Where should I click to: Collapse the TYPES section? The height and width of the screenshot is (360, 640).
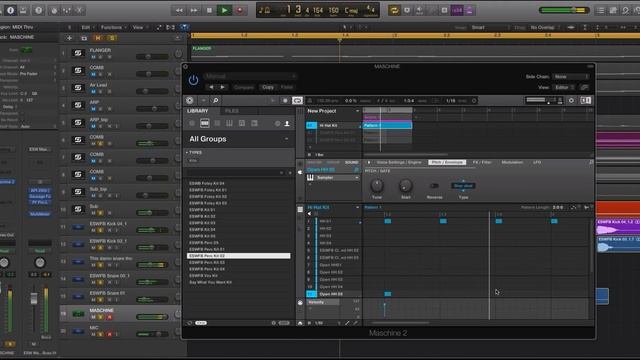(194, 152)
